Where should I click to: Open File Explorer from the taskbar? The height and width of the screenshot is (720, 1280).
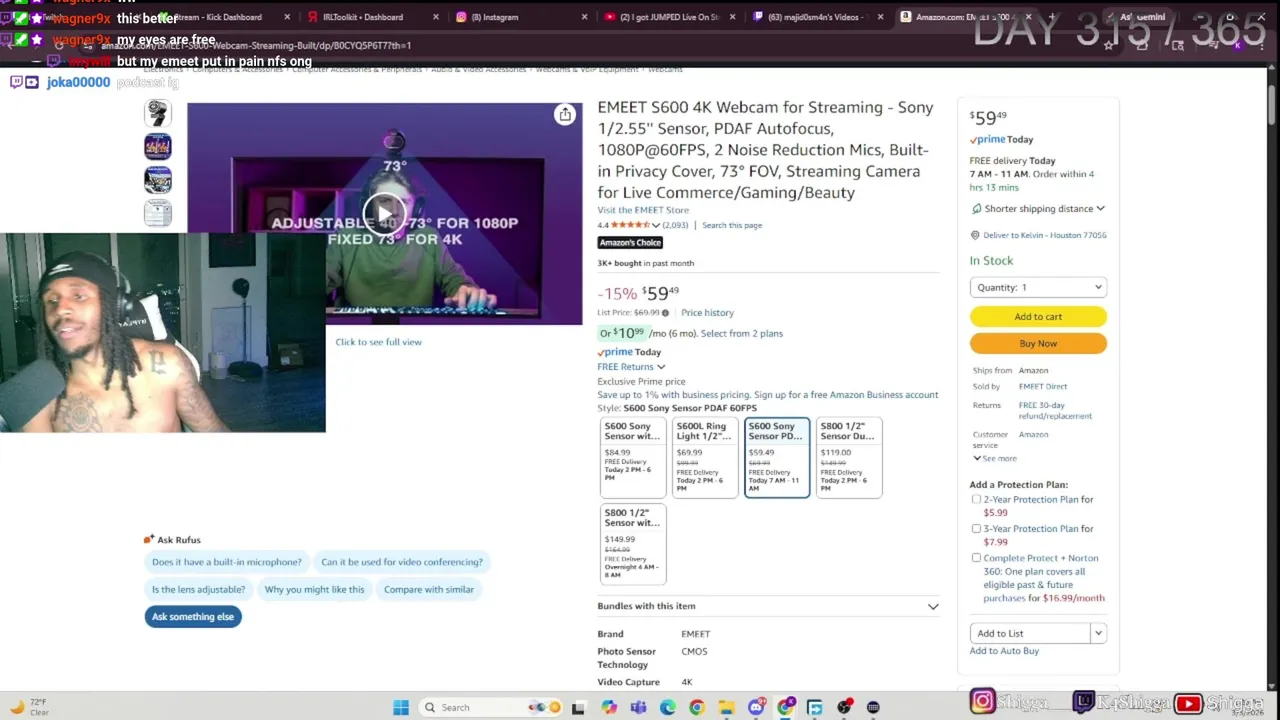pyautogui.click(x=727, y=707)
